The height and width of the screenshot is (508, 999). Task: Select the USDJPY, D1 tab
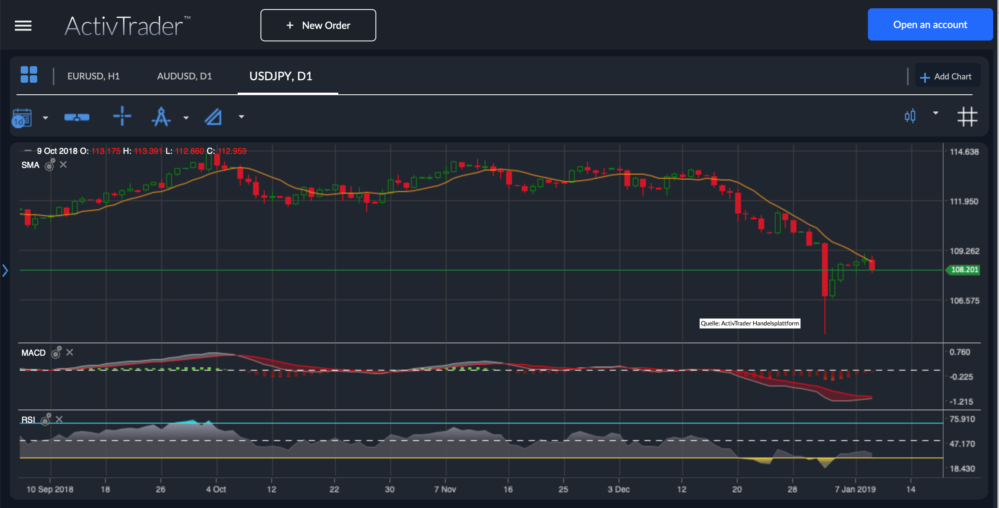click(x=281, y=76)
